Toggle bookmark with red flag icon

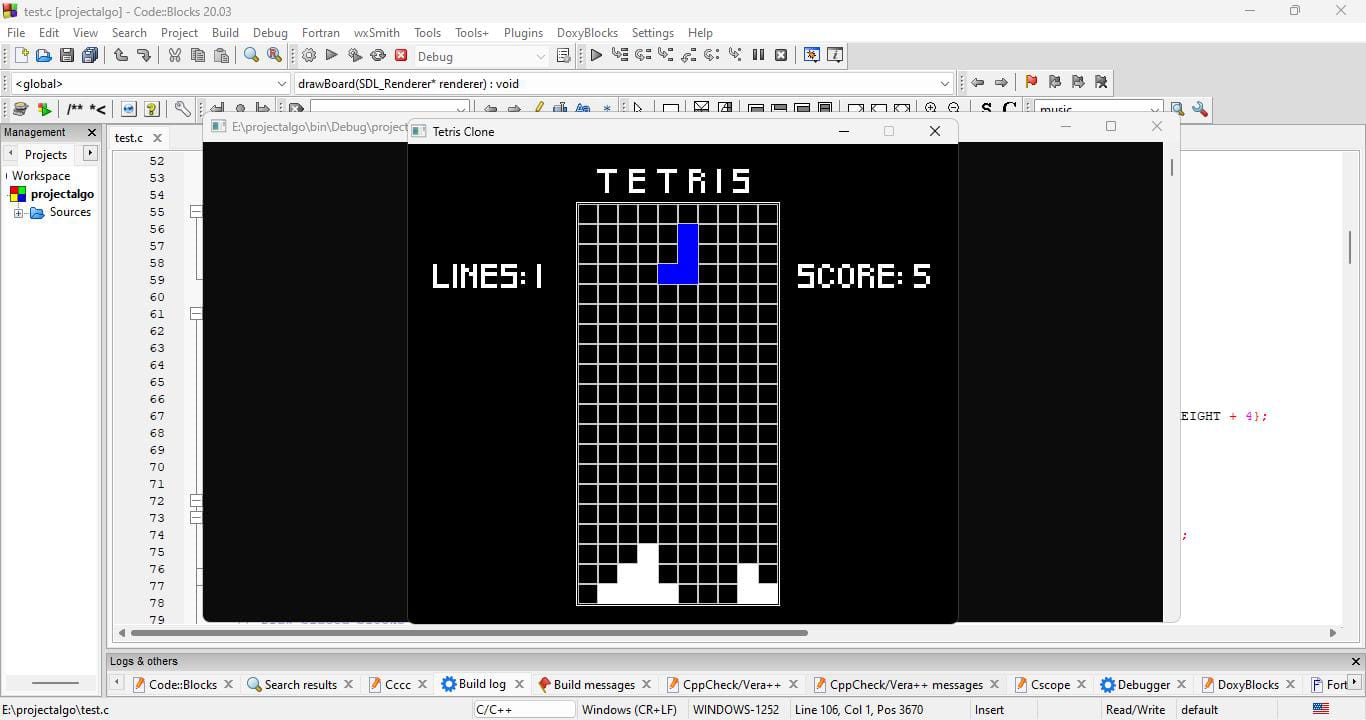[x=1031, y=83]
